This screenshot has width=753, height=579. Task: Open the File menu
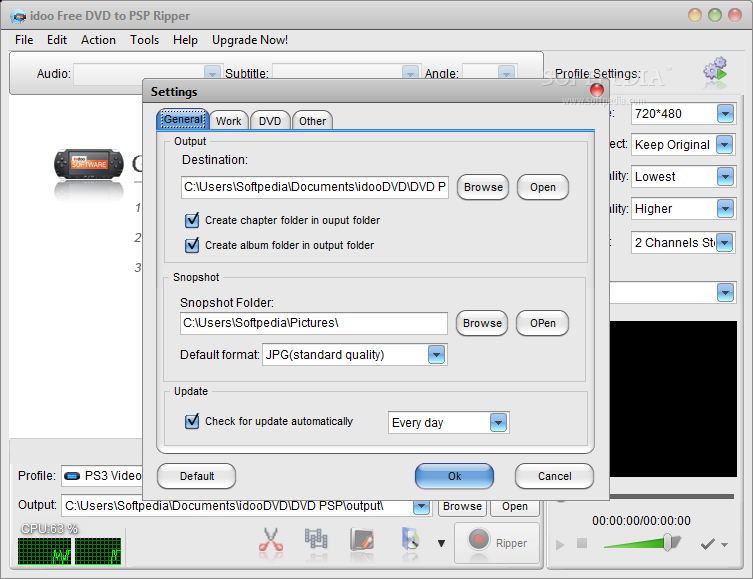point(24,40)
